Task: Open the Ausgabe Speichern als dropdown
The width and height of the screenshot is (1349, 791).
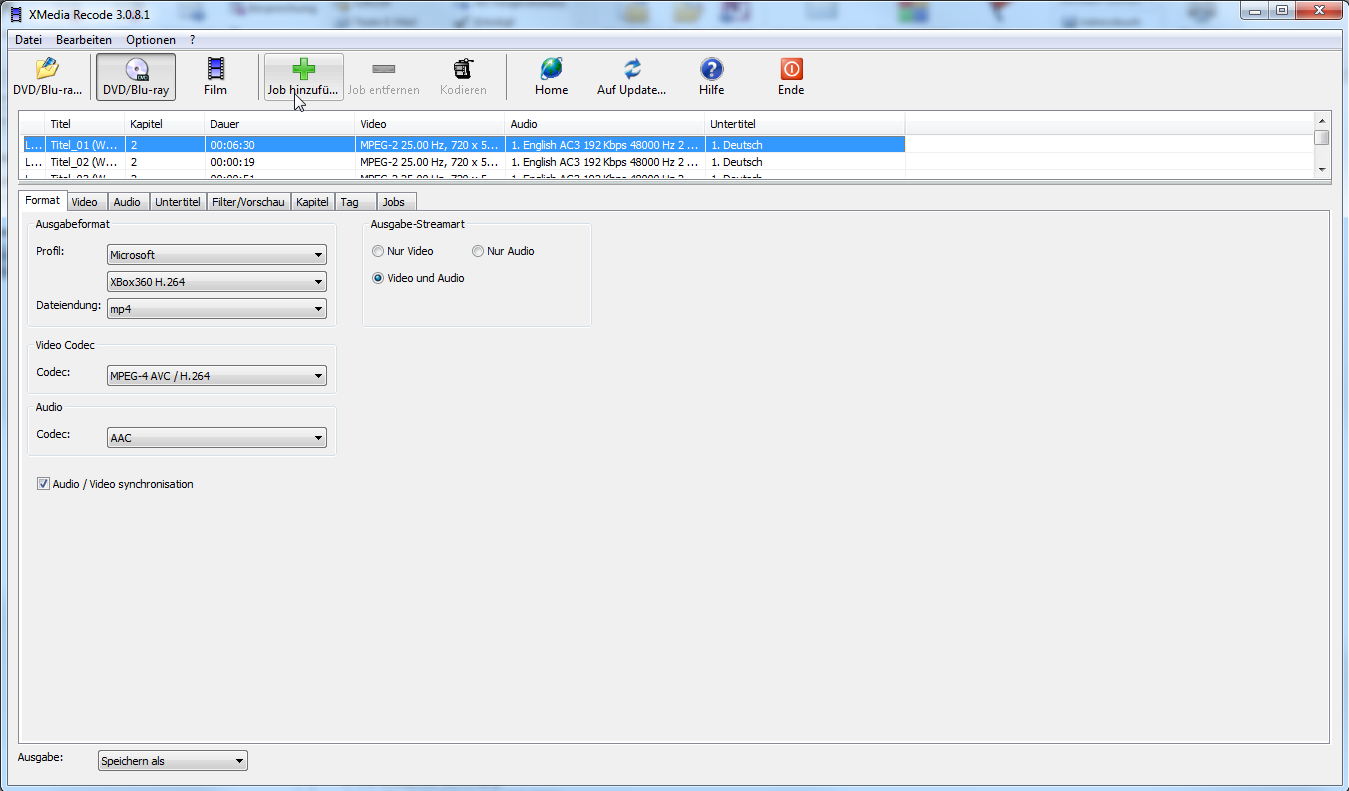Action: pyautogui.click(x=172, y=761)
